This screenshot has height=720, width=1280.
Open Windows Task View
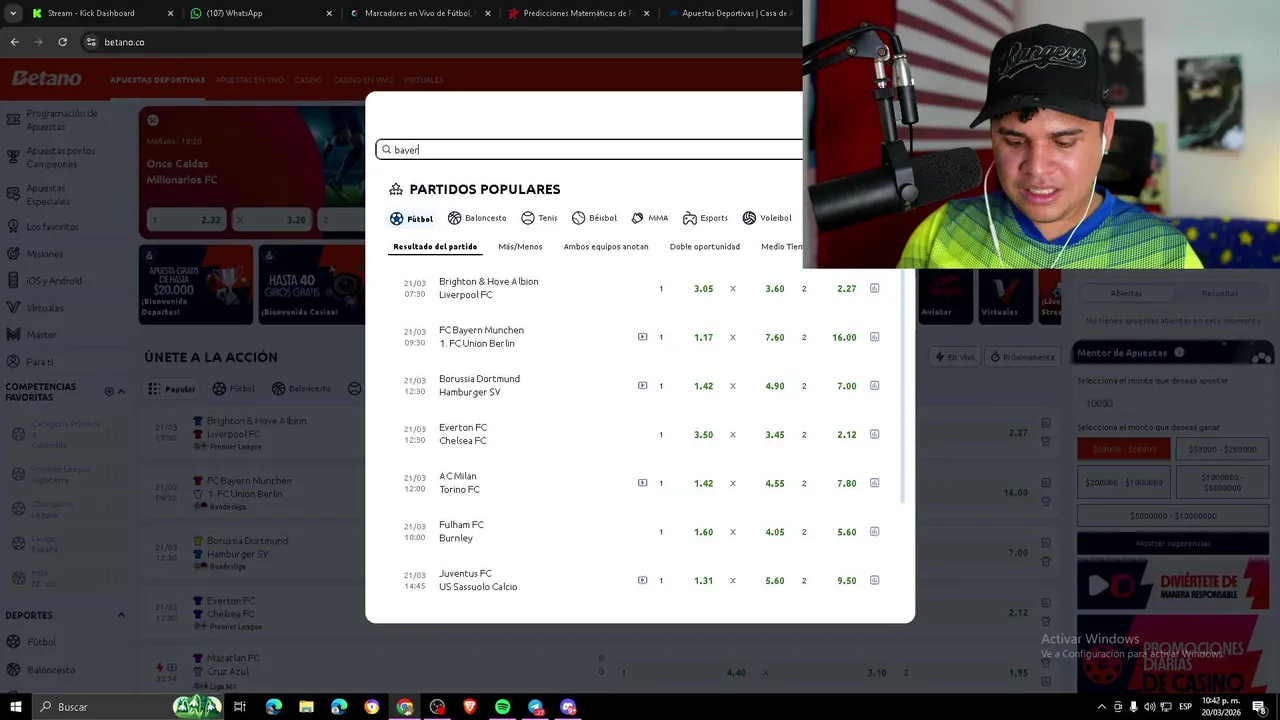click(240, 707)
